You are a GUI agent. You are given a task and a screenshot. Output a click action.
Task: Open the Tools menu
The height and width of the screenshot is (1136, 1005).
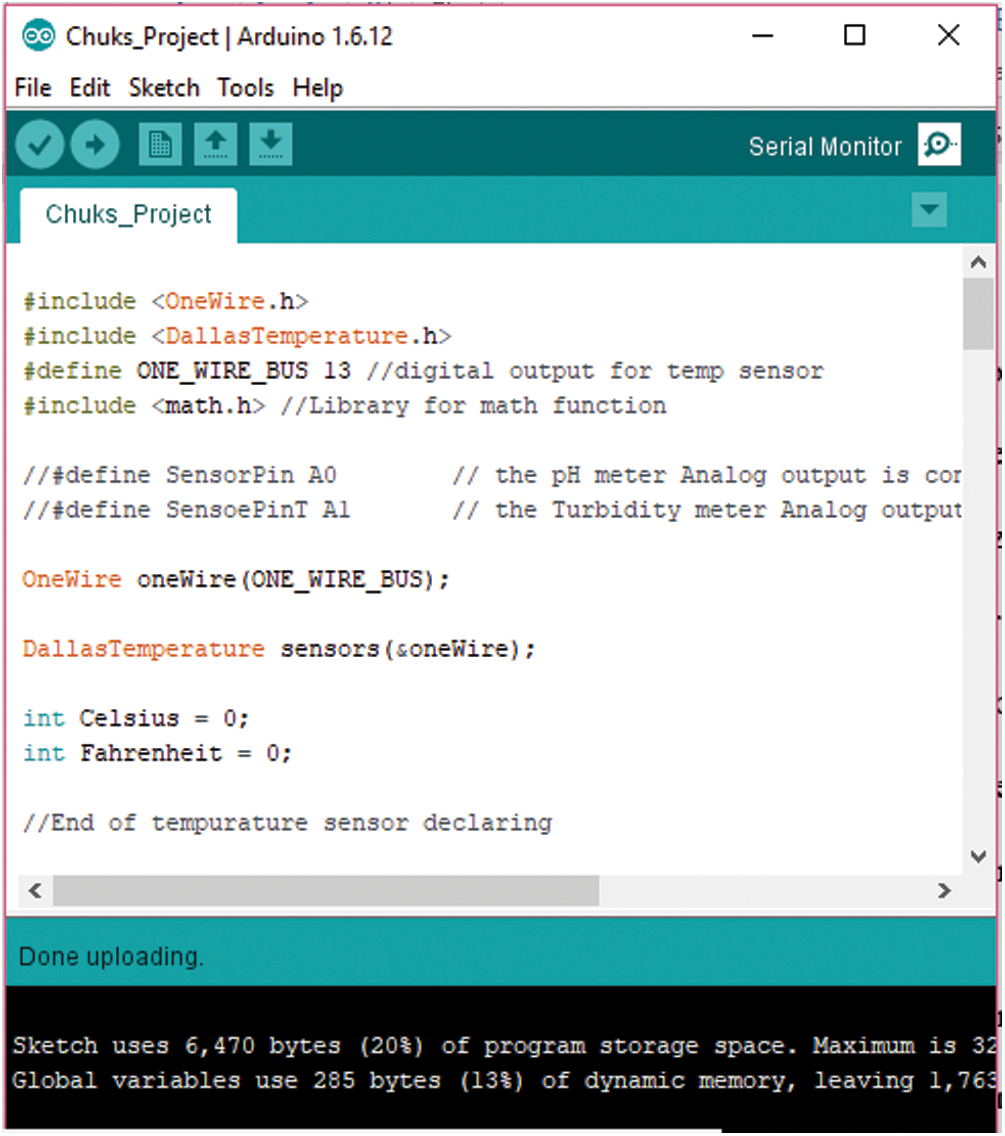tap(245, 88)
